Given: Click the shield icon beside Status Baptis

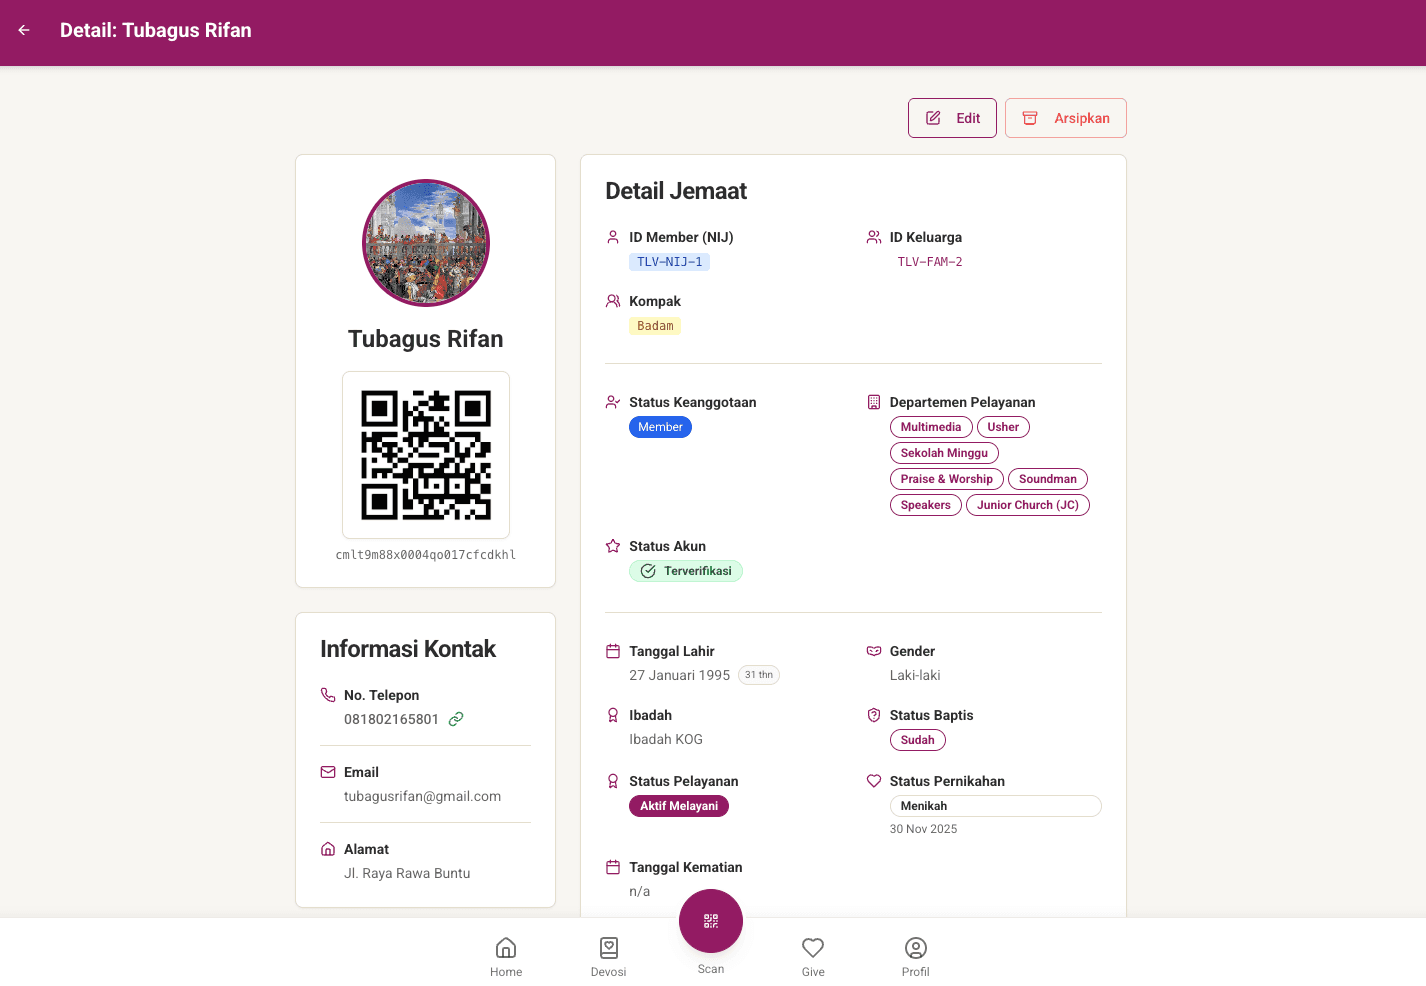Looking at the screenshot, I should [x=874, y=715].
